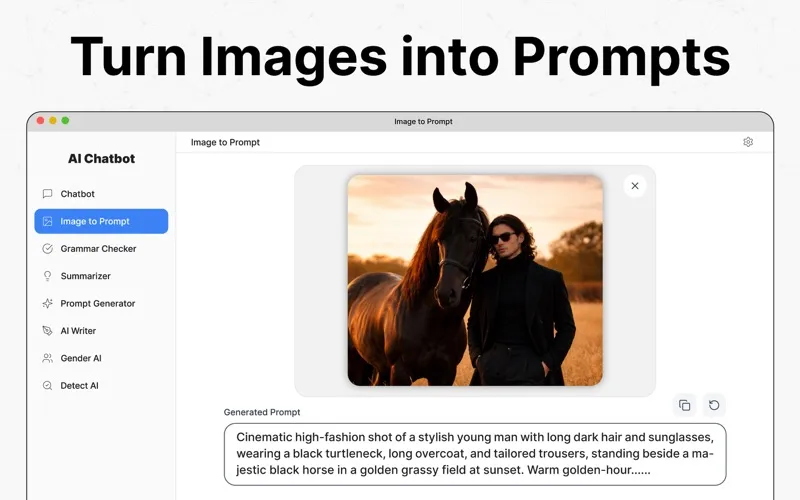Launch the AI Writer tool
Image resolution: width=800 pixels, height=500 pixels.
101,331
